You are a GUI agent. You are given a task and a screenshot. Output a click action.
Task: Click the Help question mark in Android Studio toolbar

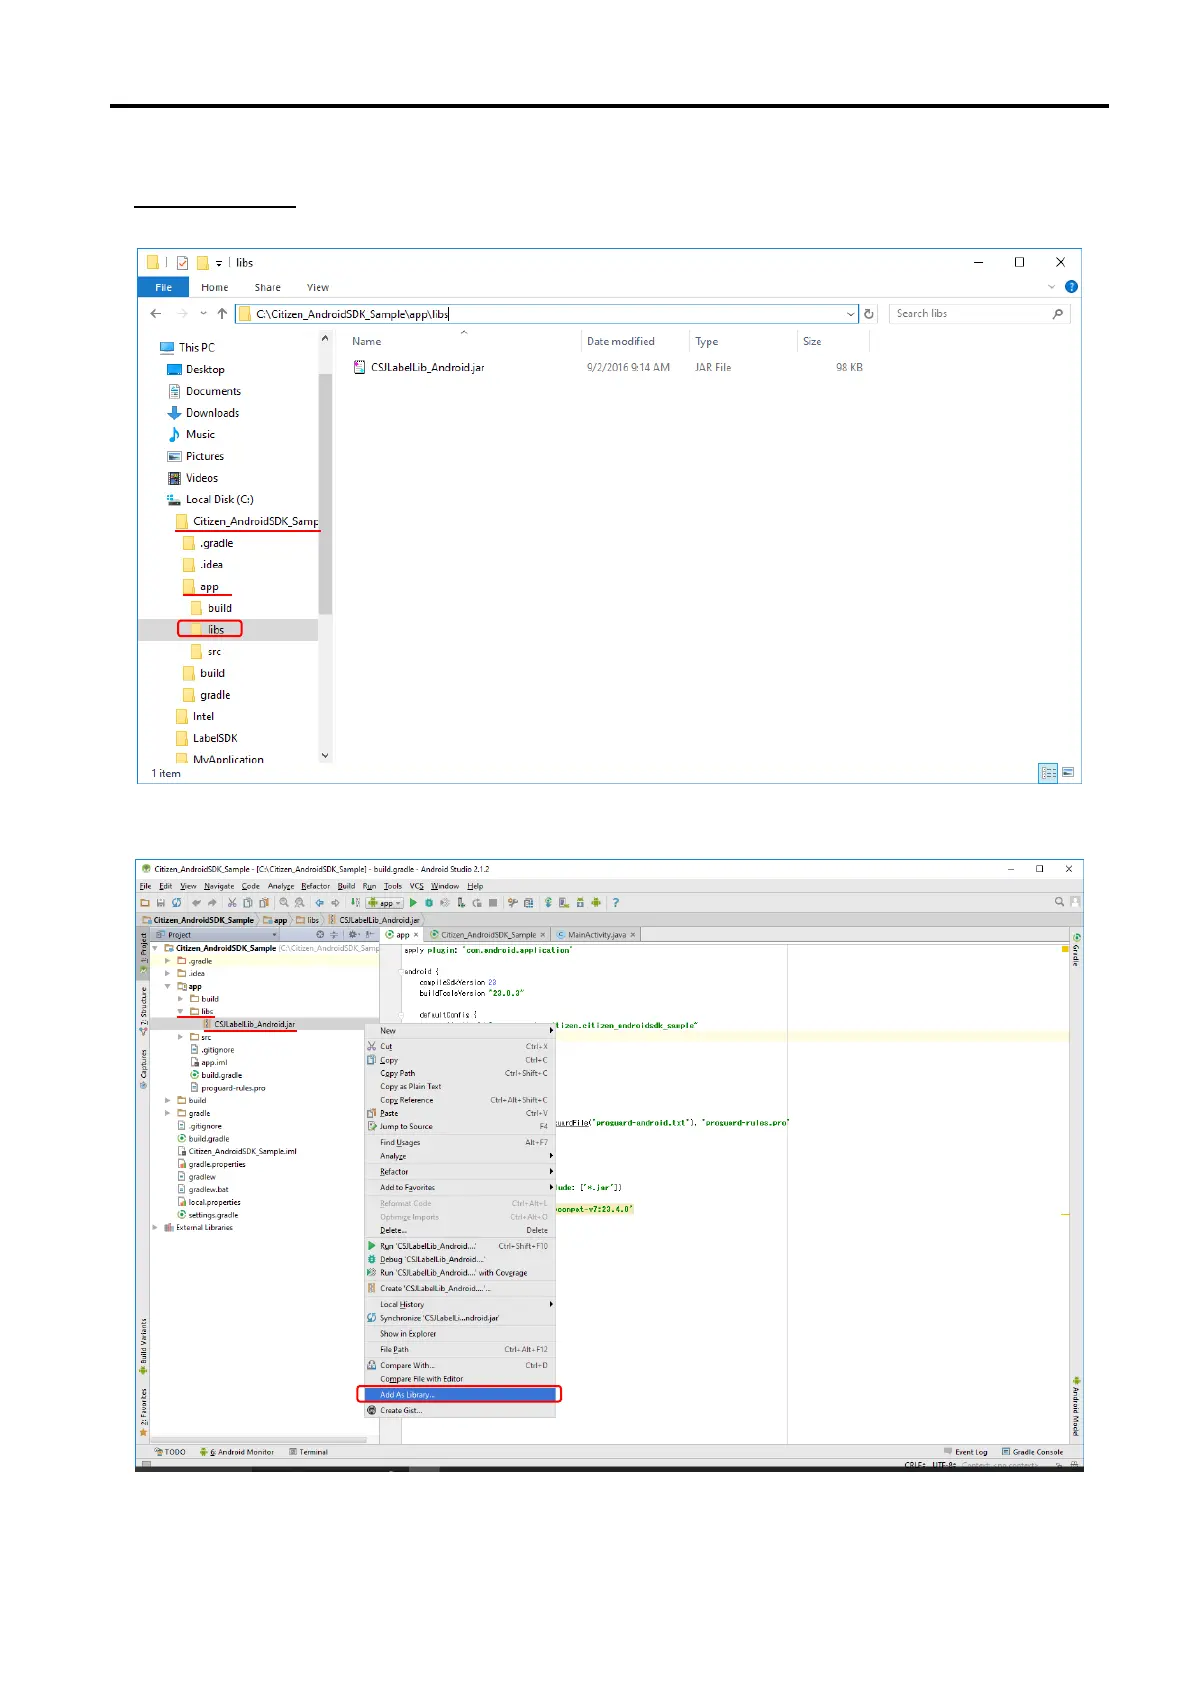click(x=616, y=903)
